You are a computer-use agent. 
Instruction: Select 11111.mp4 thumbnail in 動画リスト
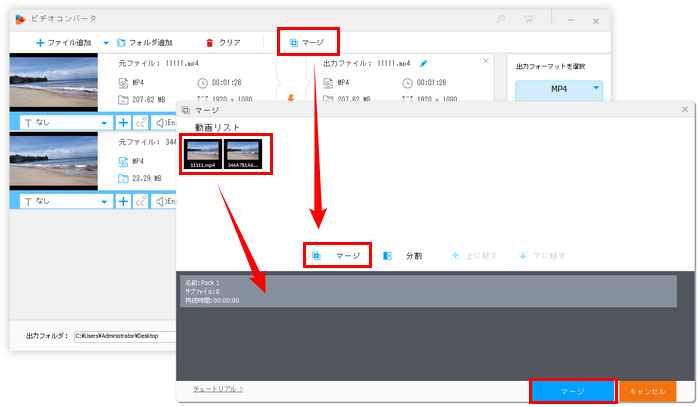(203, 154)
